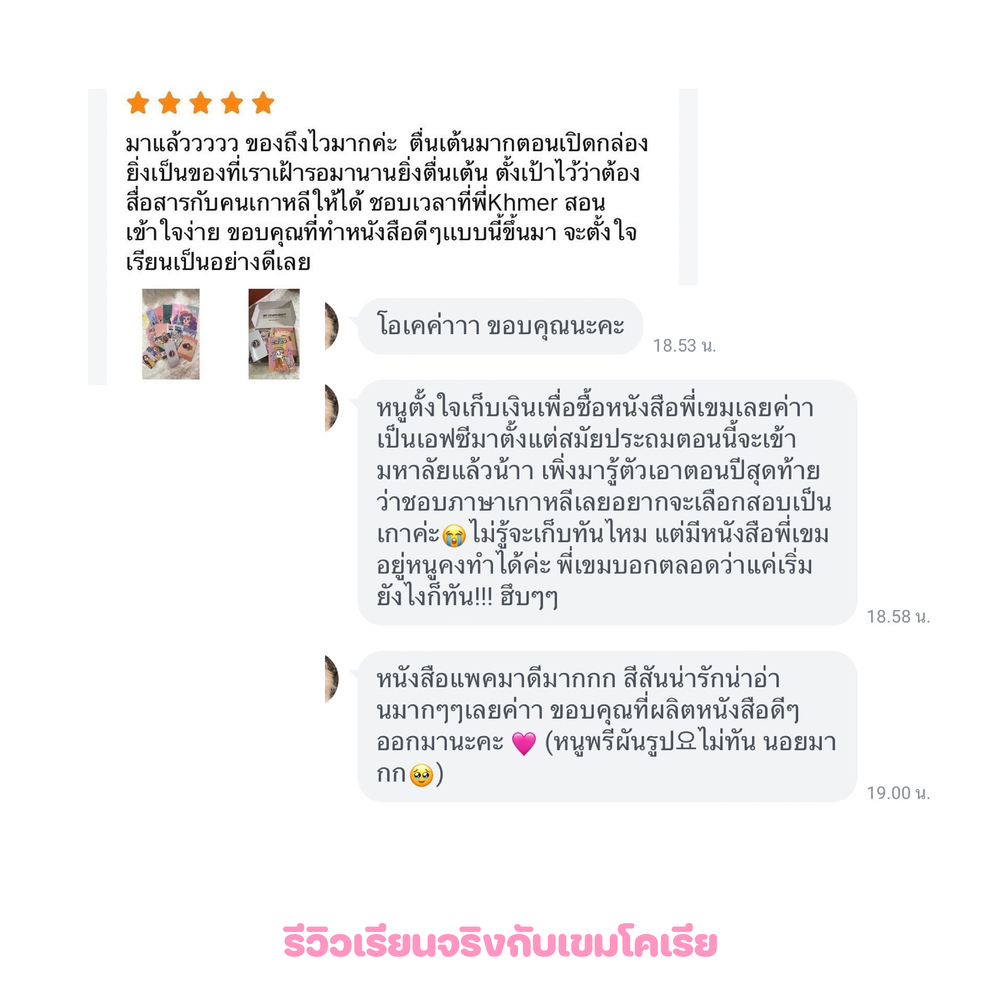Viewport: 1000px width, 1000px height.
Task: Click the 18.58 น. timestamp
Action: point(898,617)
